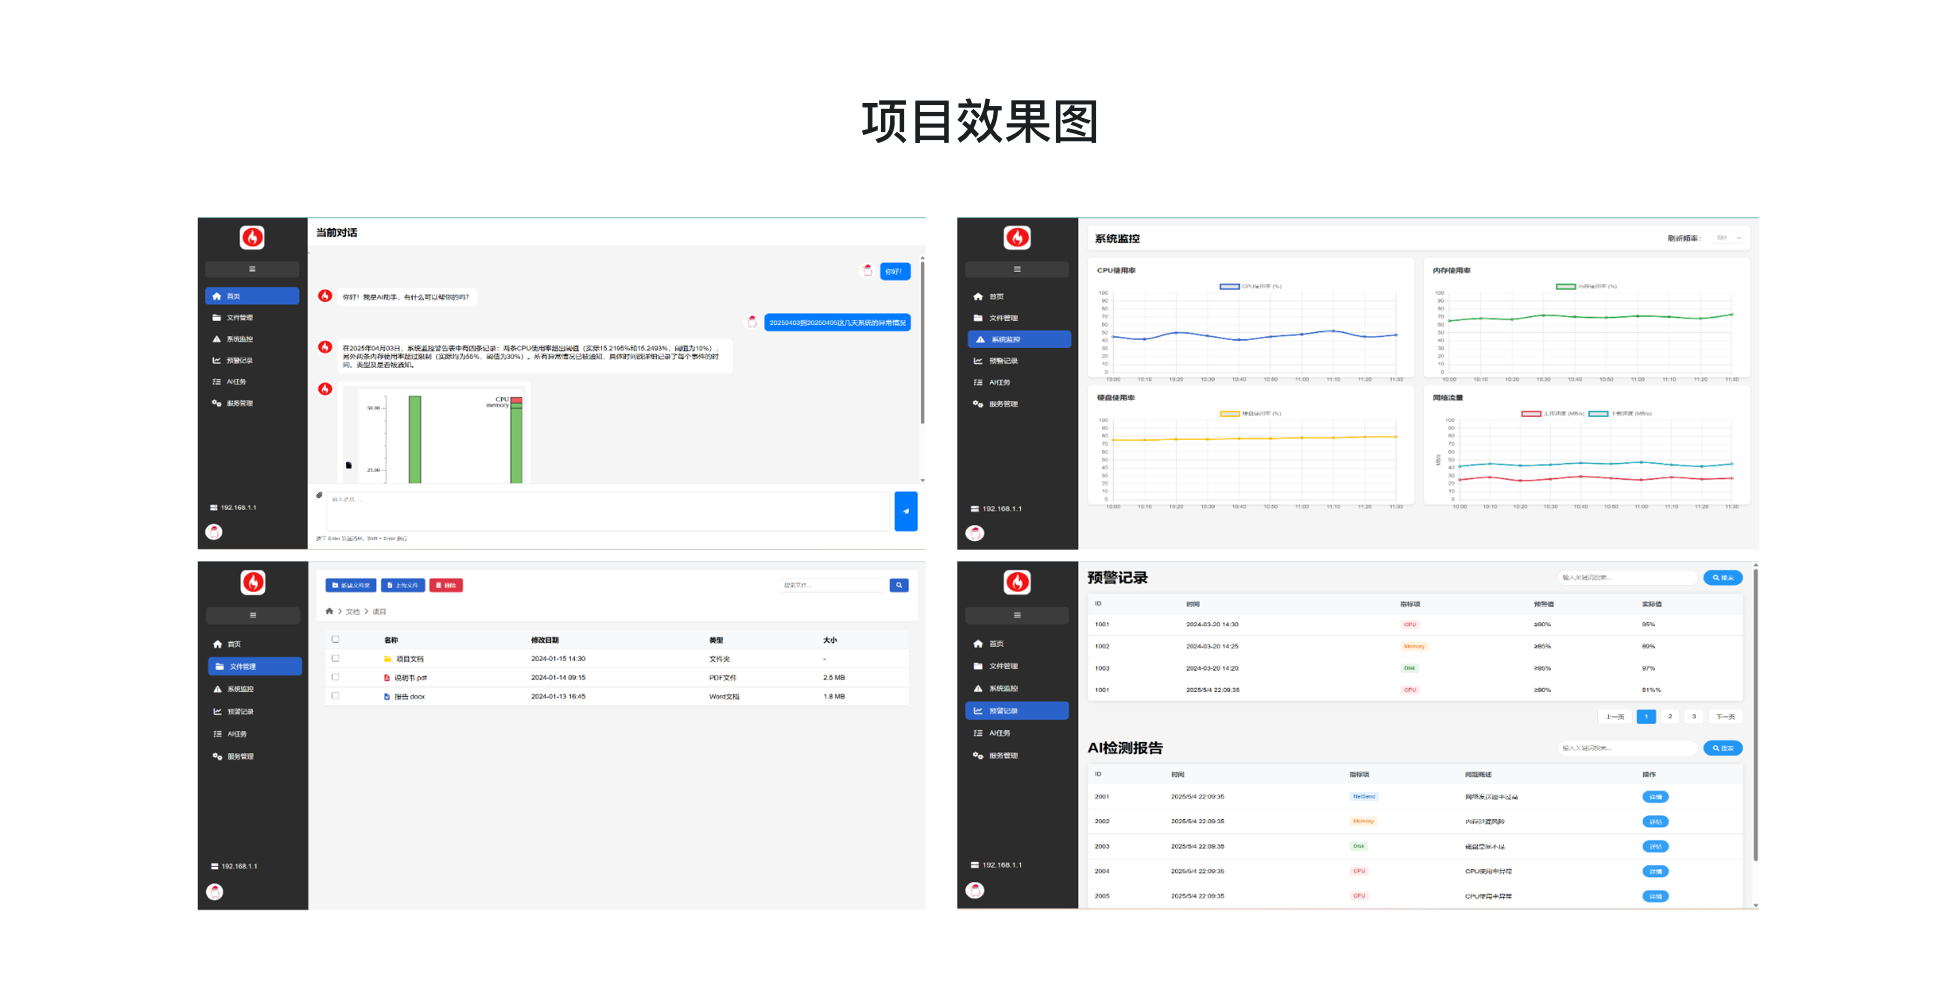Click Memory tag in alert row 1002
This screenshot has width=1960, height=1000.
click(1414, 646)
